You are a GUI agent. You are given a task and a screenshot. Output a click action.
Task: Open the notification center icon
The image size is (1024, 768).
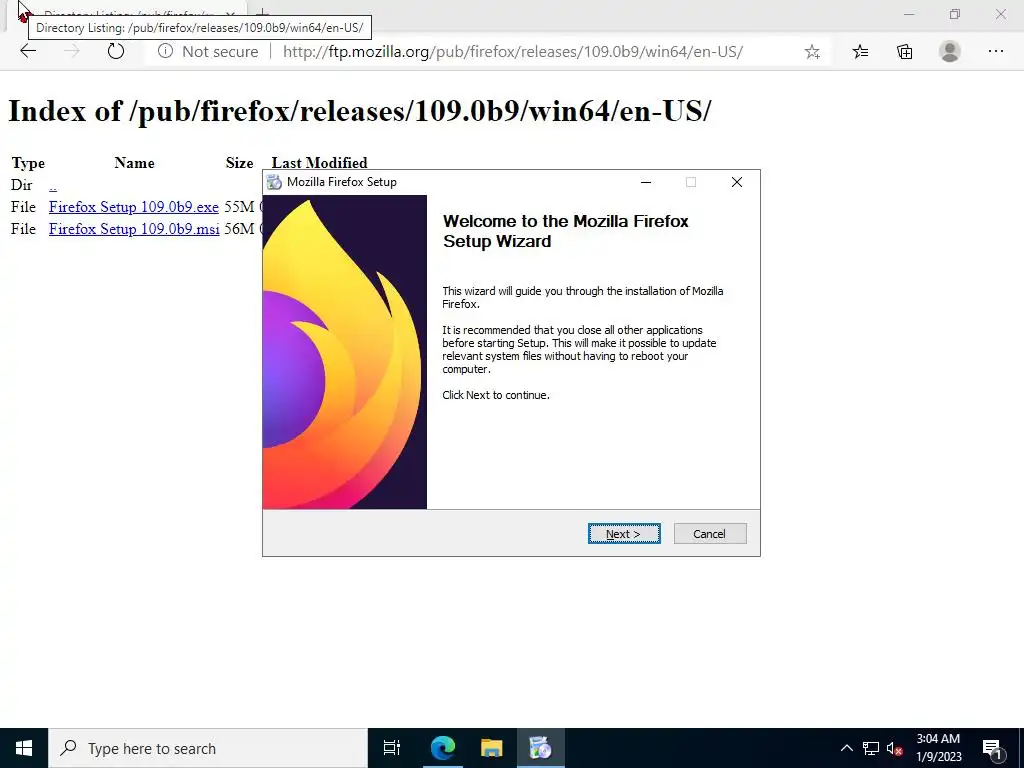(x=993, y=748)
